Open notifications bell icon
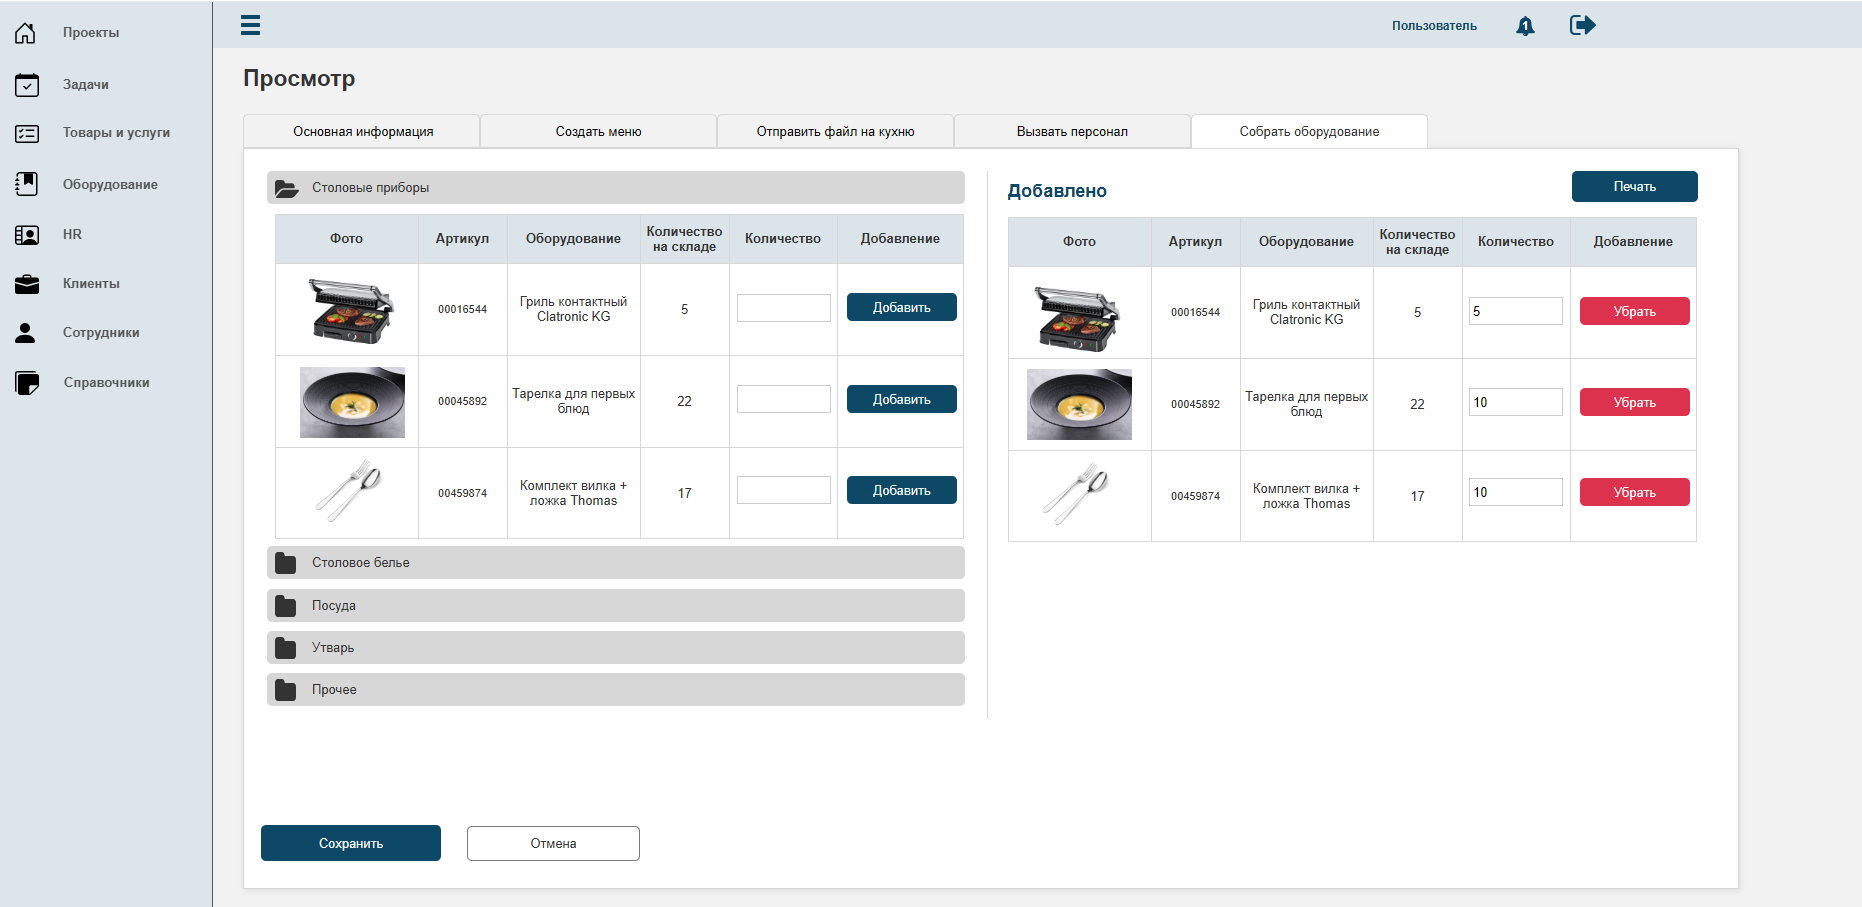This screenshot has height=907, width=1862. (1525, 26)
